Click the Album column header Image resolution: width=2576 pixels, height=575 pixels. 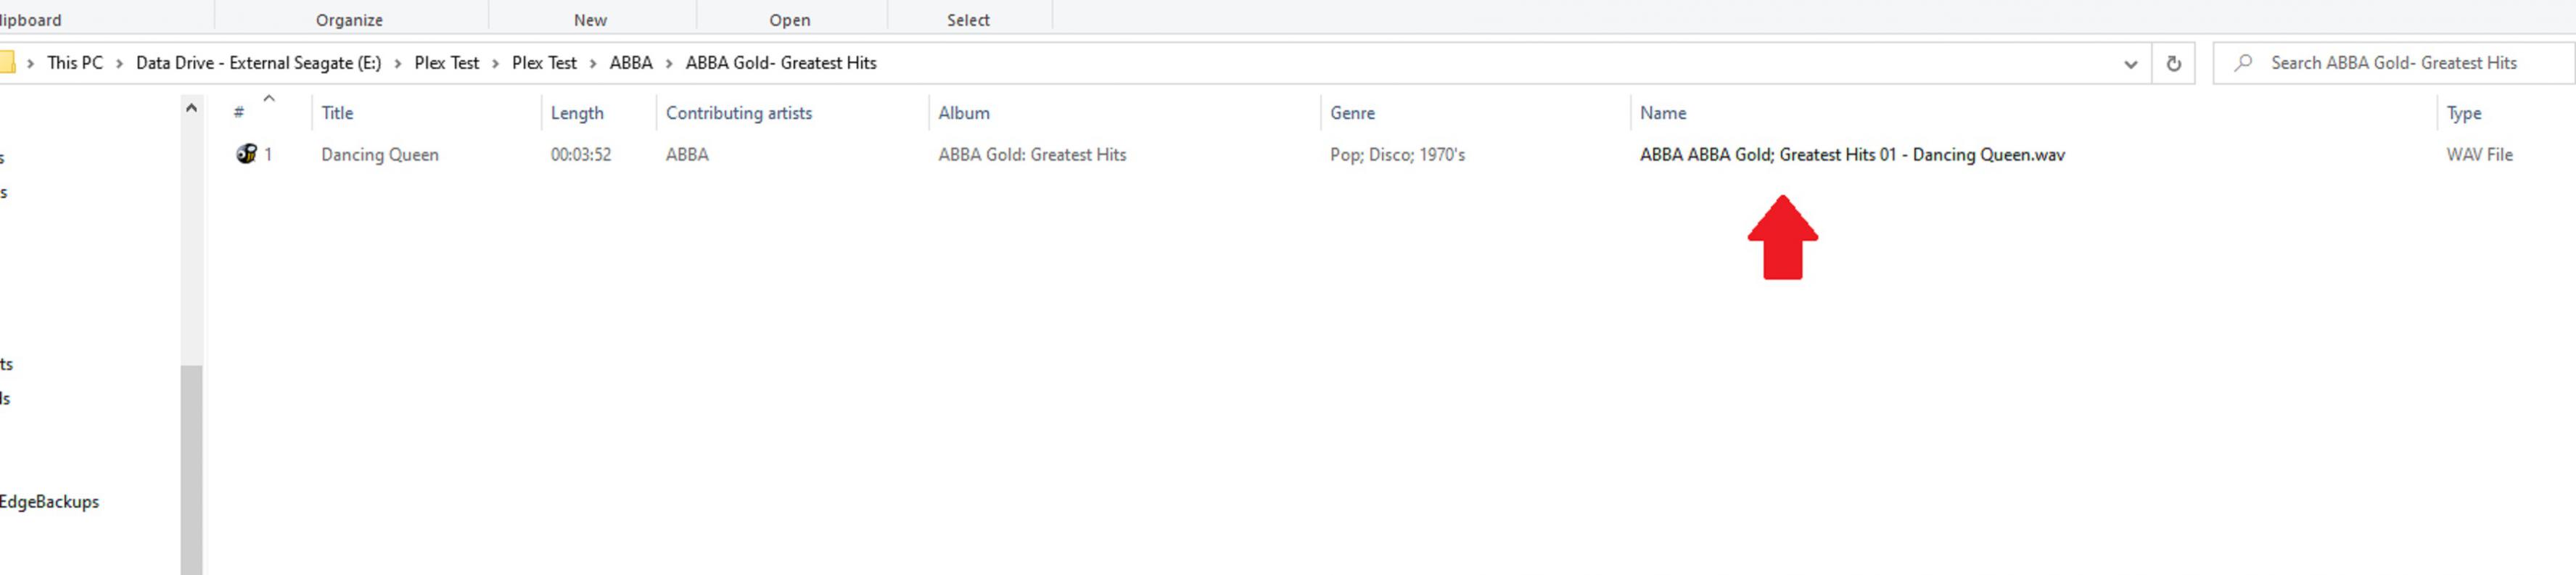click(x=963, y=113)
